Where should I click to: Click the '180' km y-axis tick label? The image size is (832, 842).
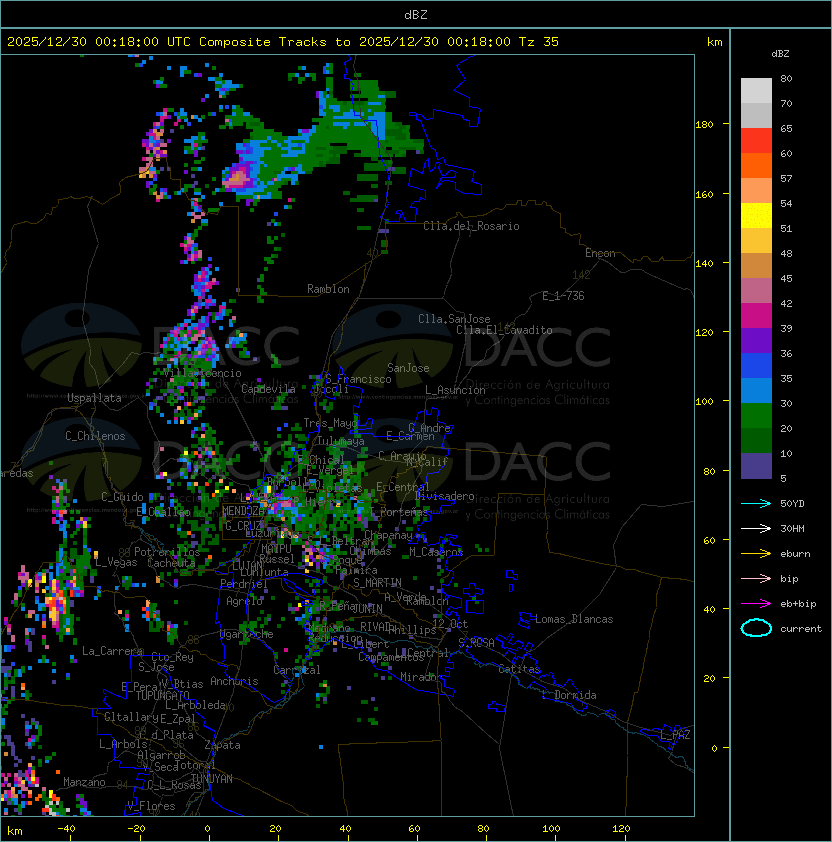tap(704, 125)
